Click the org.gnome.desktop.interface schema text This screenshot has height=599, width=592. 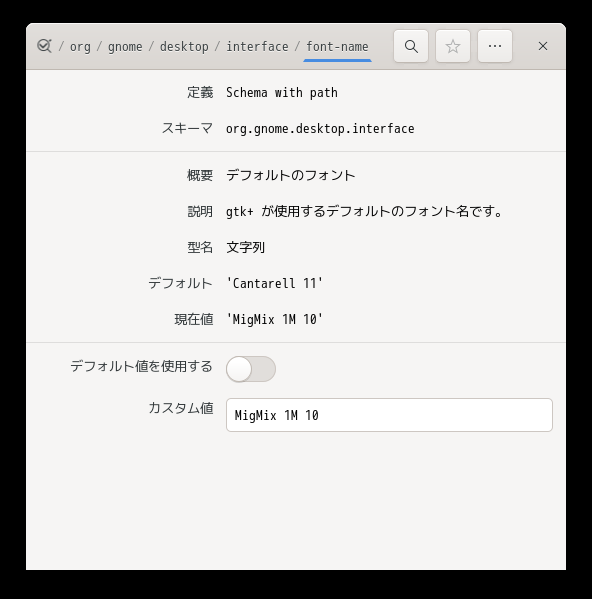coord(320,129)
